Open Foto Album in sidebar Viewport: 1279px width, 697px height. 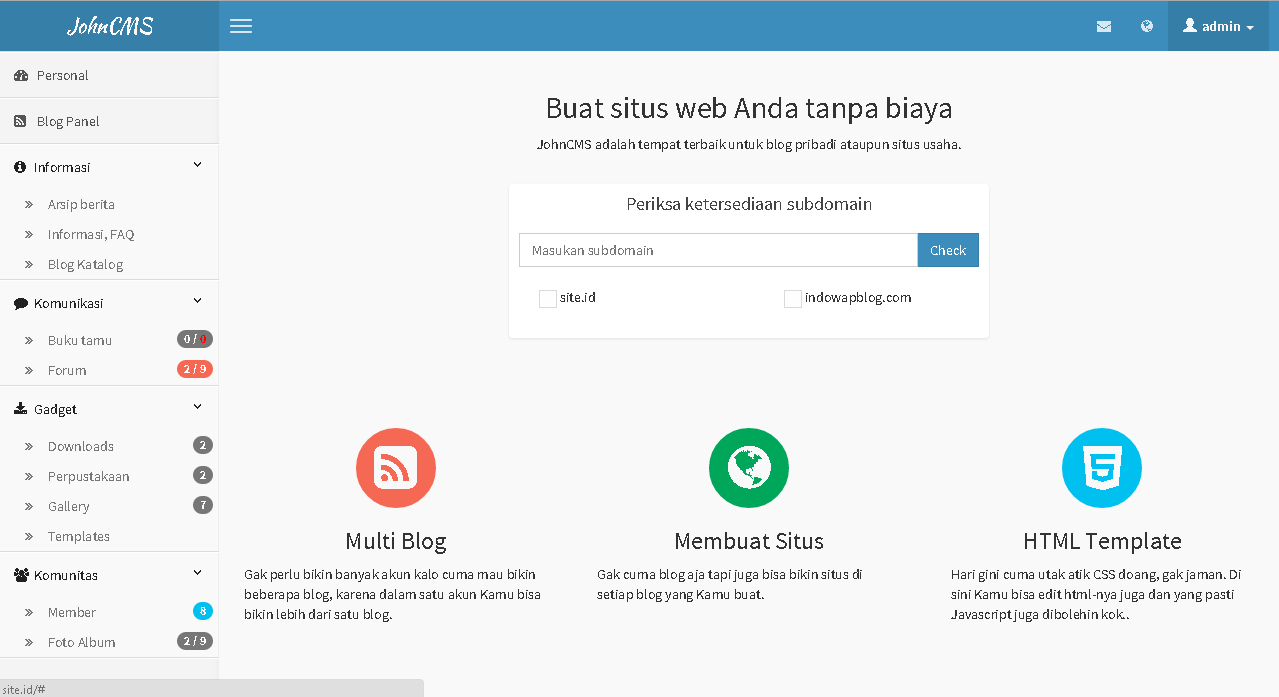coord(82,642)
